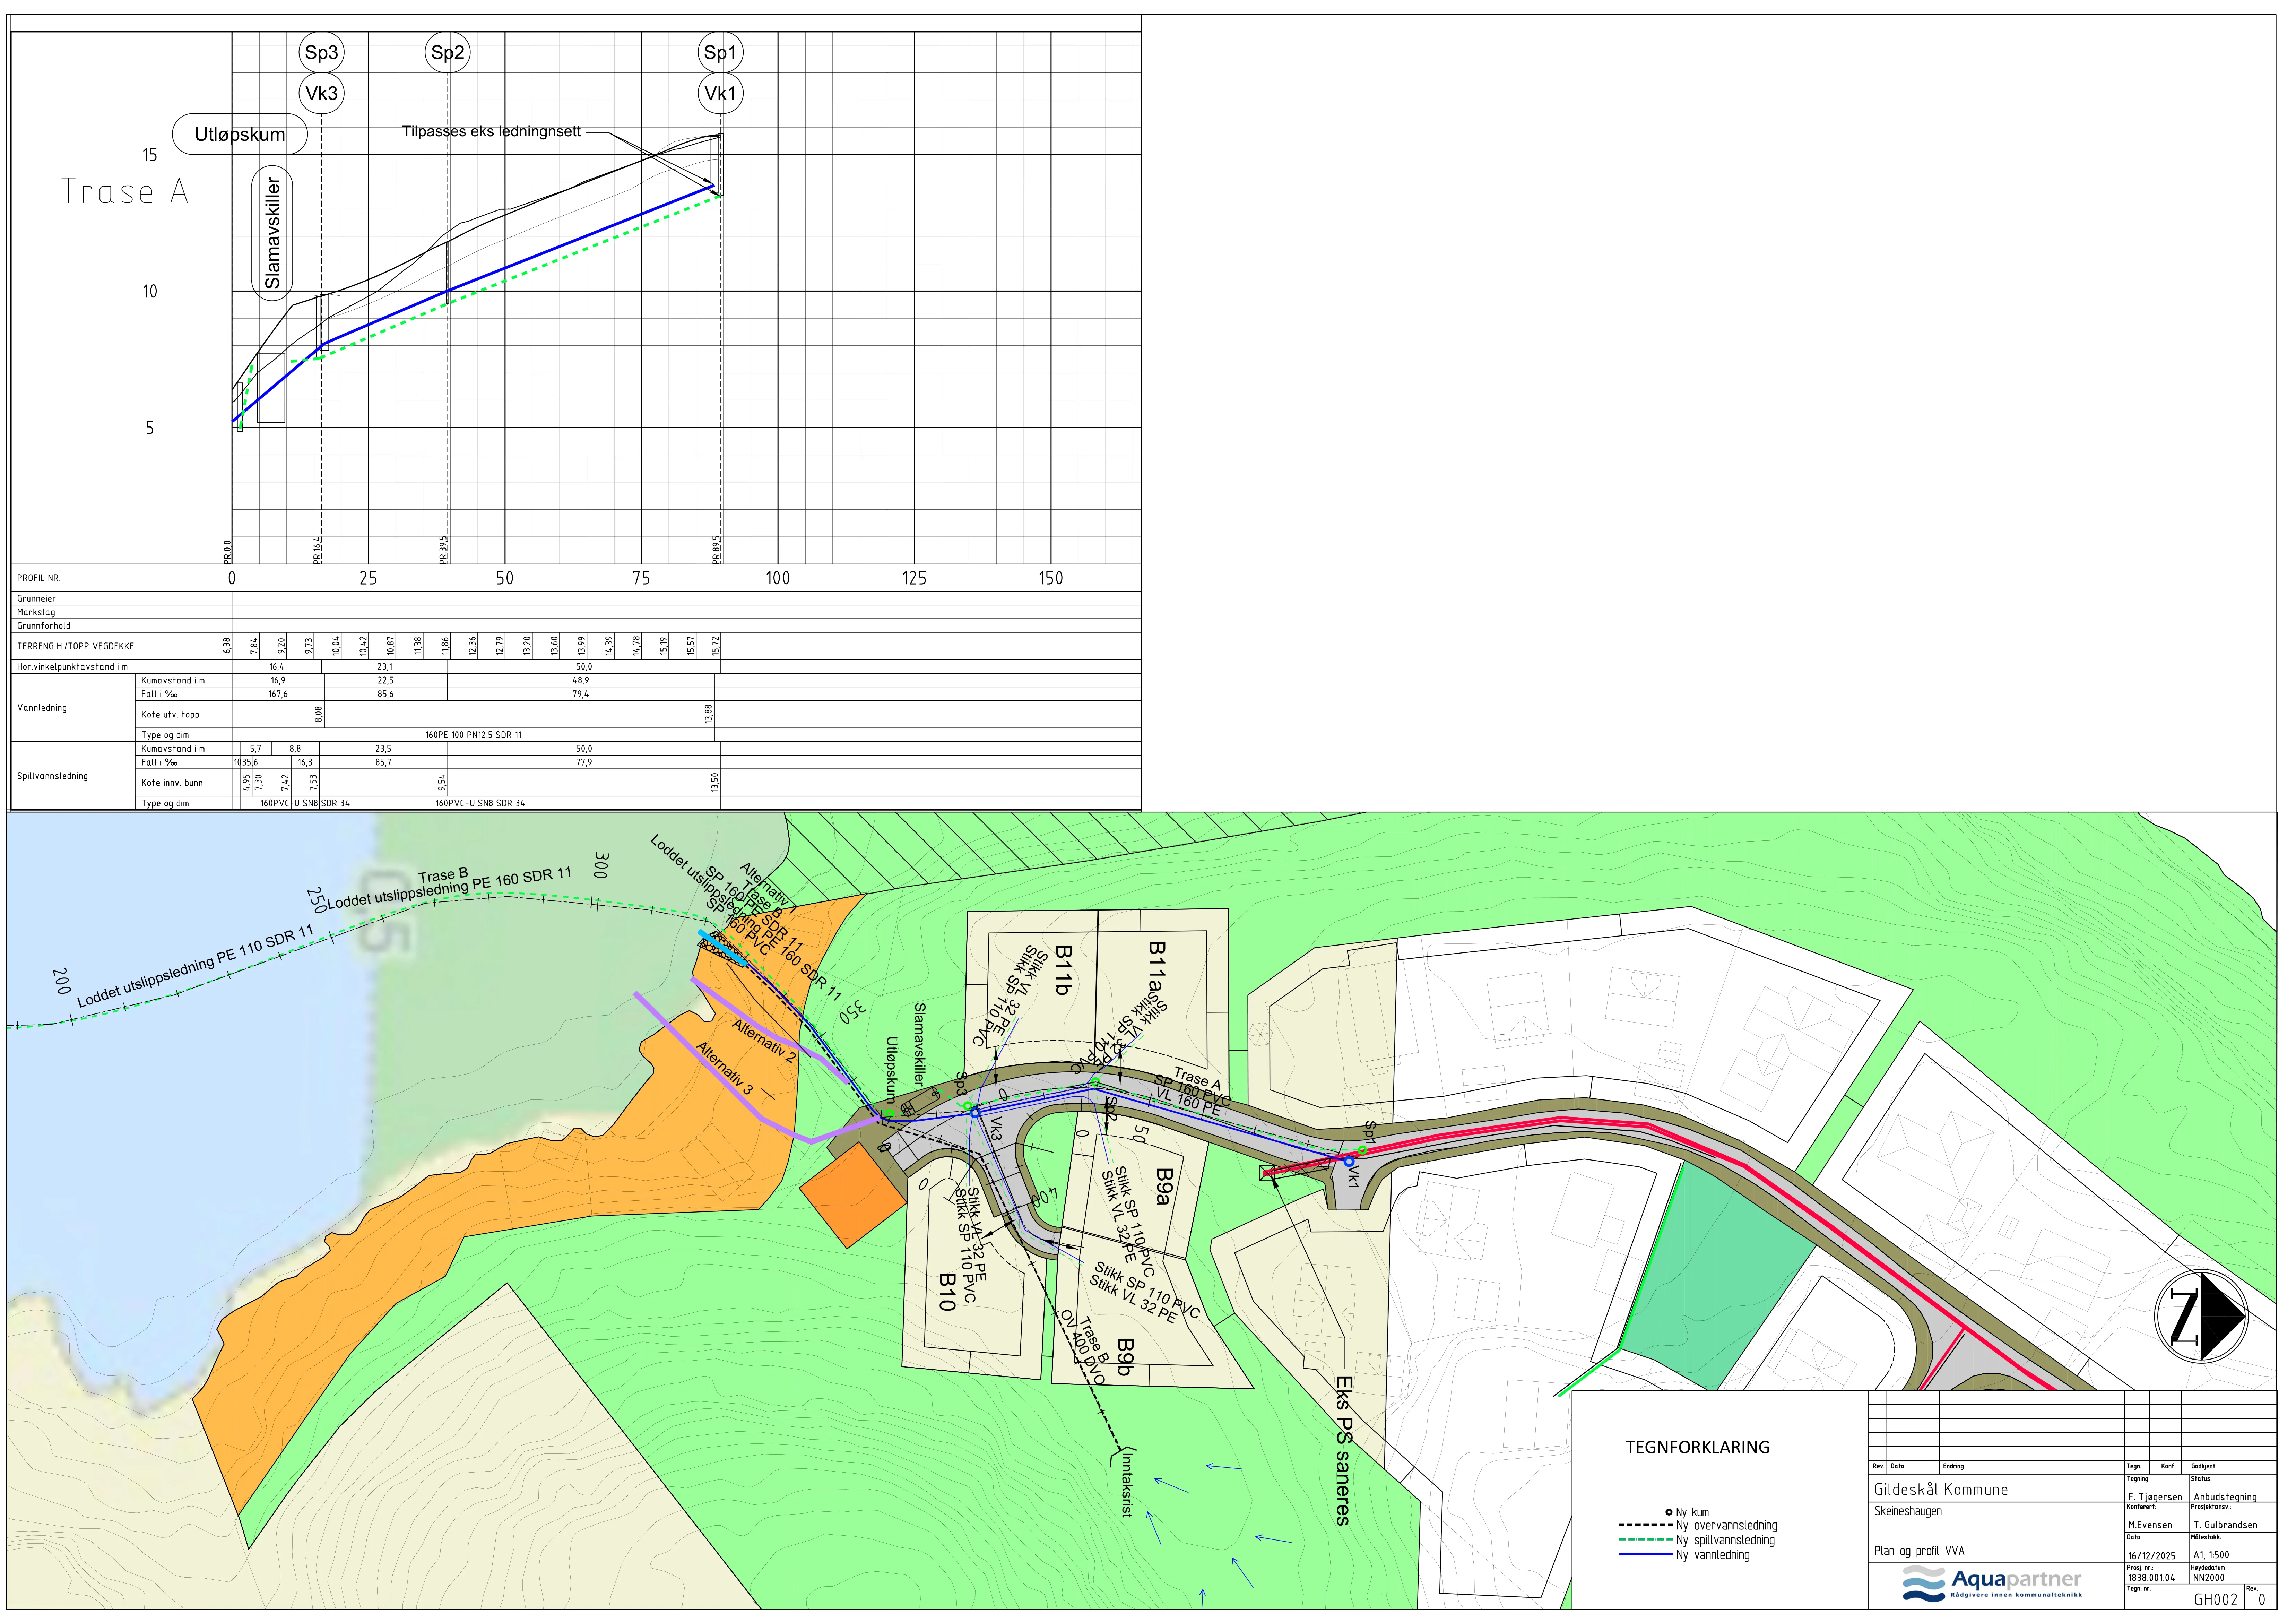Click the 'PROFIL NR.' row label
Image resolution: width=2296 pixels, height=1622 pixels.
38,578
